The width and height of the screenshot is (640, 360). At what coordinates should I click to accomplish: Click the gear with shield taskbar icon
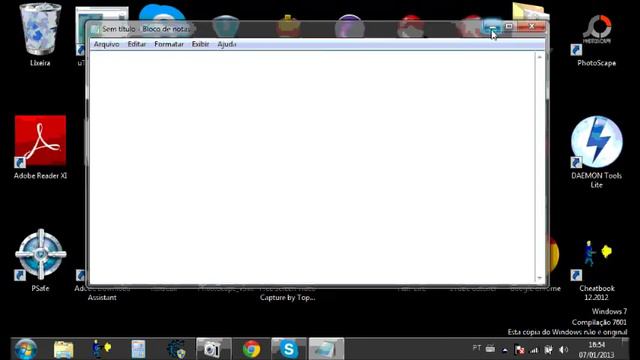pyautogui.click(x=176, y=349)
